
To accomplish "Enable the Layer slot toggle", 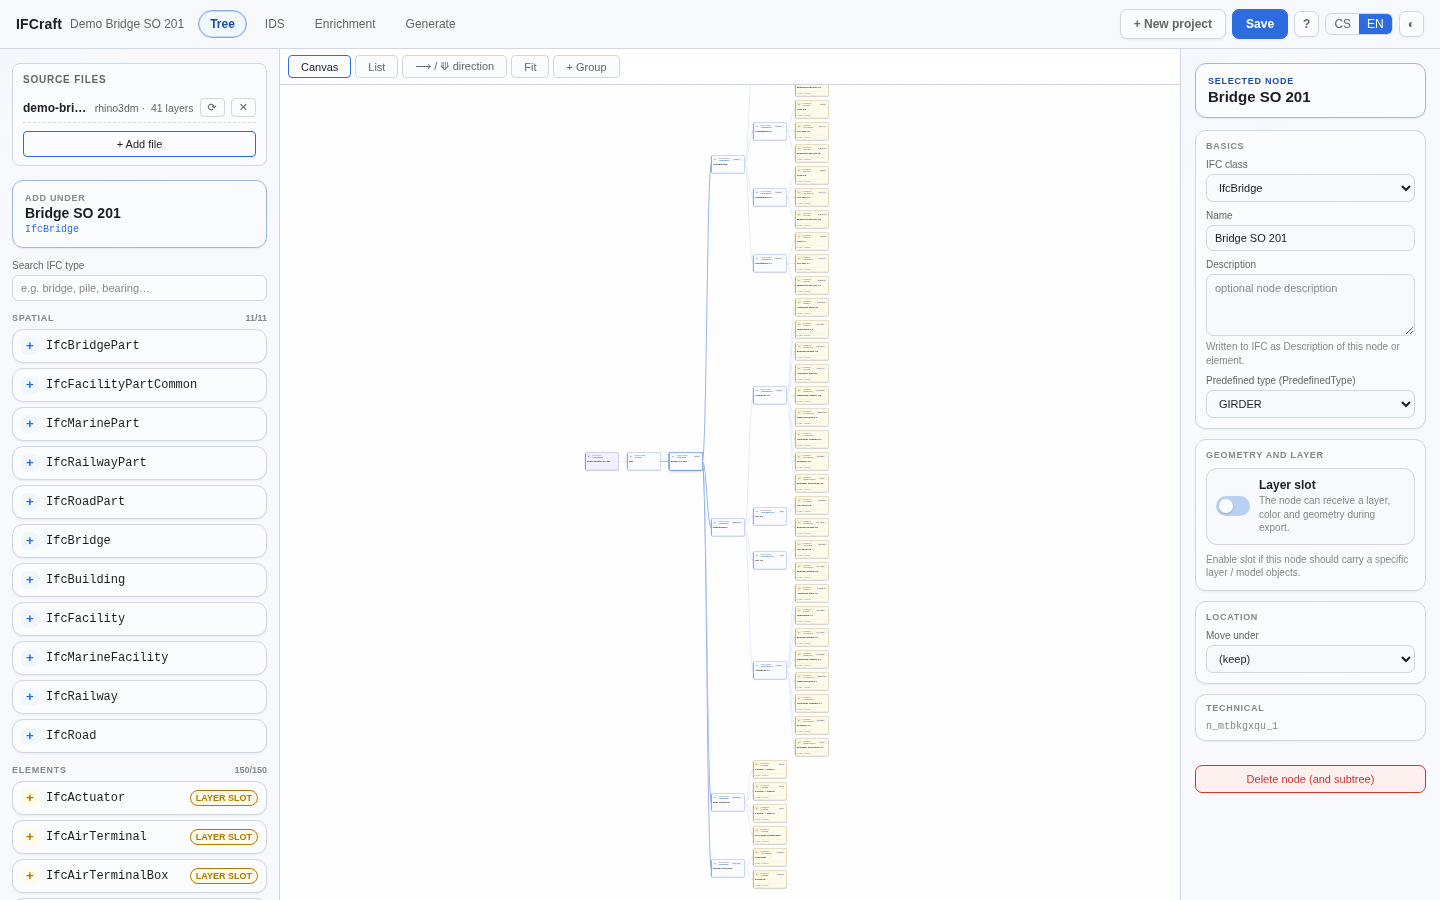I will pyautogui.click(x=1233, y=506).
